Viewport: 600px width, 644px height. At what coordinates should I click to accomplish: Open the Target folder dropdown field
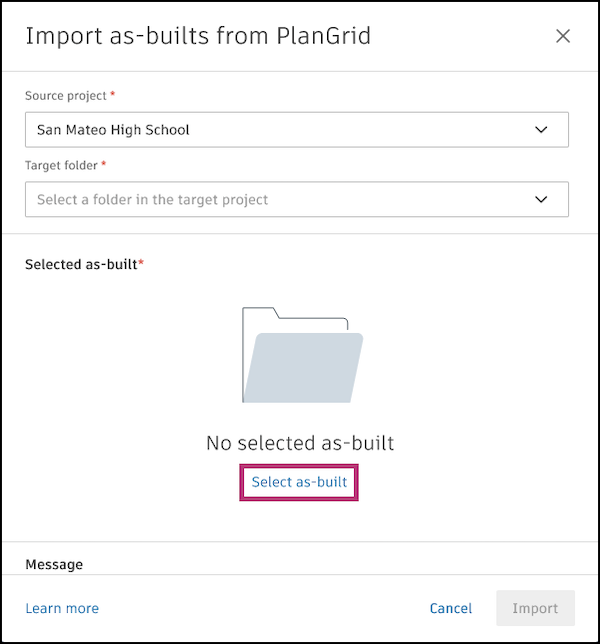pos(297,200)
